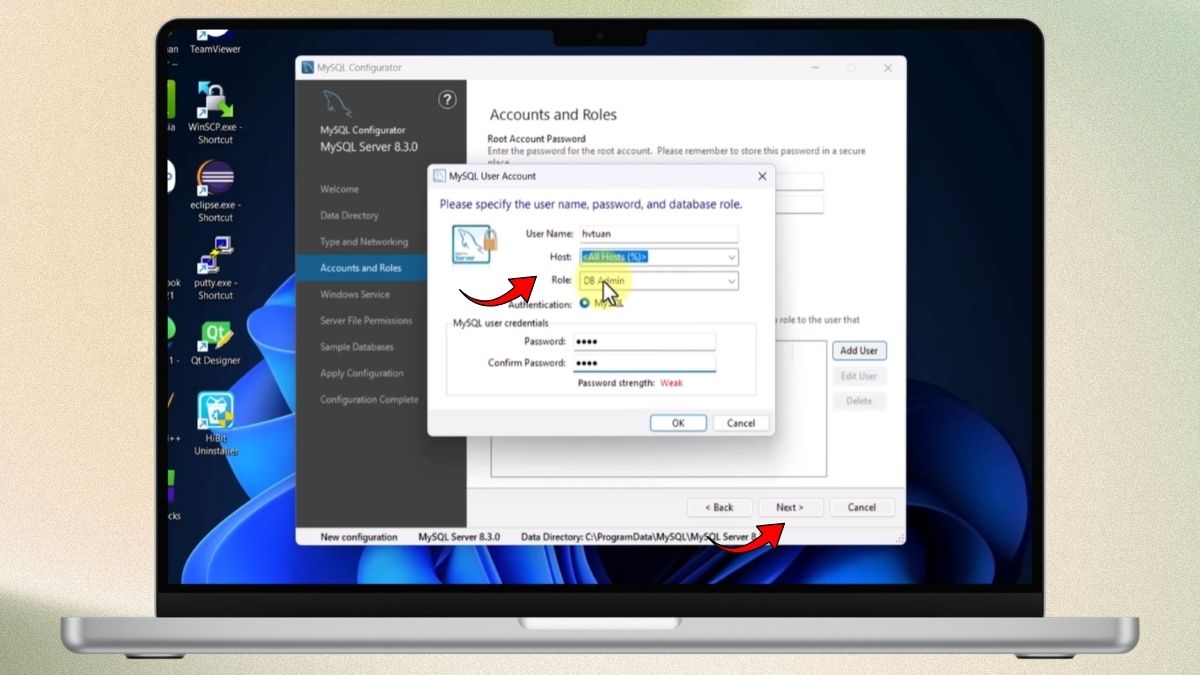
Task: Close the MySQL User Account dialog
Action: coord(762,176)
